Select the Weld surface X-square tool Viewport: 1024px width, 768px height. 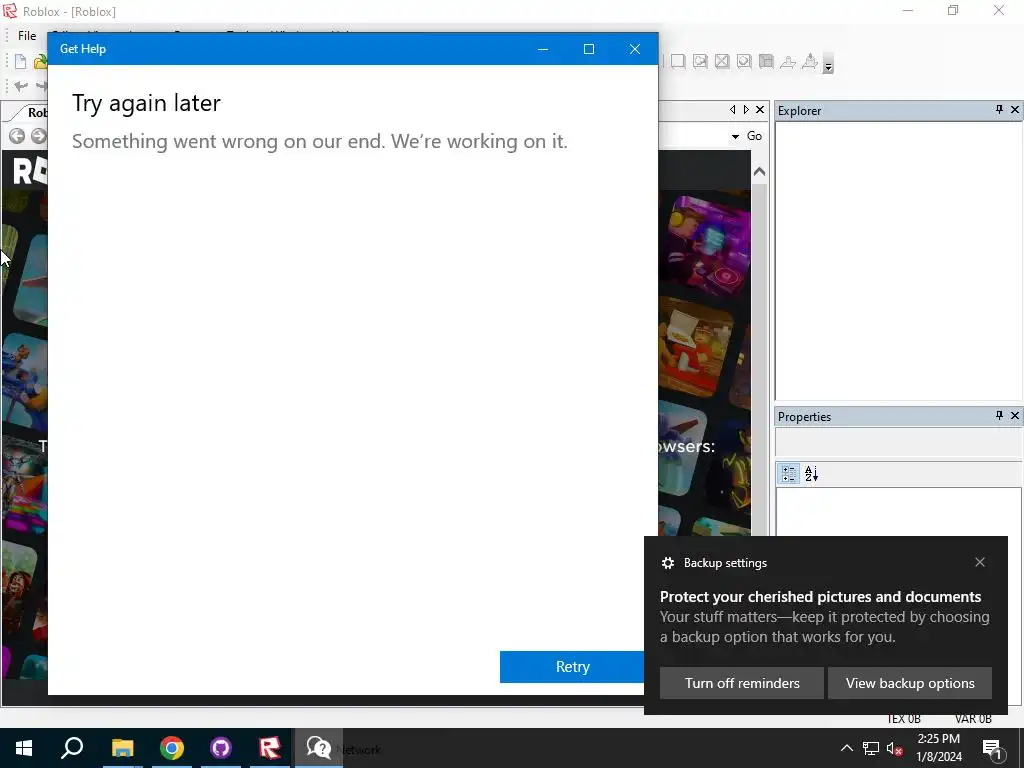pyautogui.click(x=722, y=62)
